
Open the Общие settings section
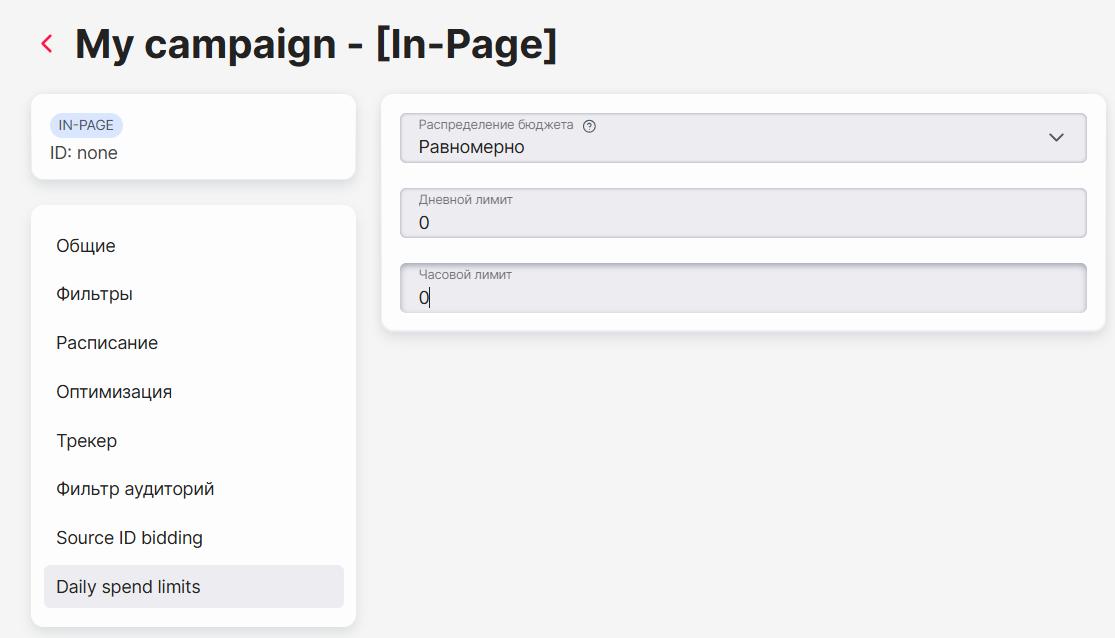coord(85,245)
